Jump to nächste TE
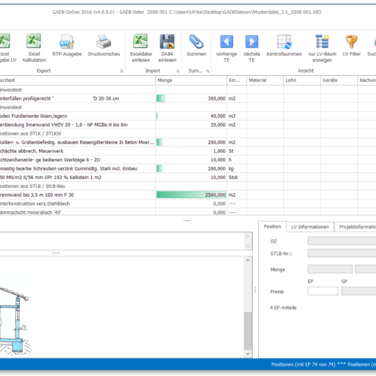The width and height of the screenshot is (376, 376). [252, 48]
